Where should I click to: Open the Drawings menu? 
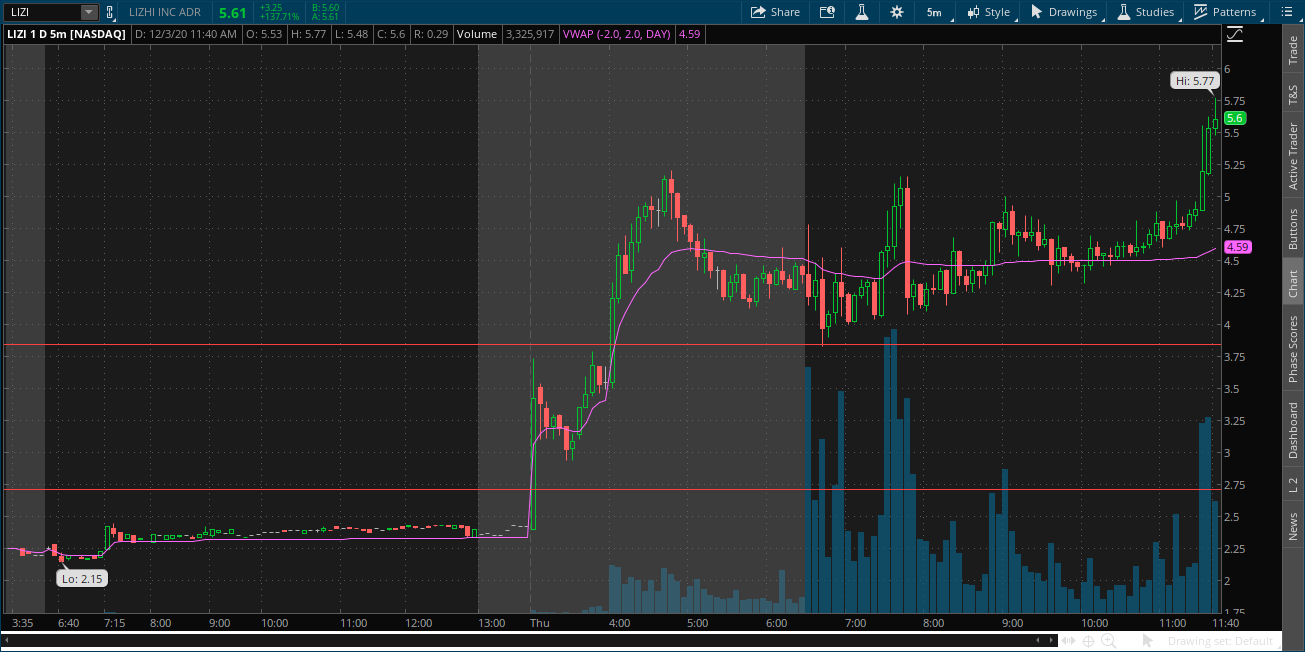1064,12
